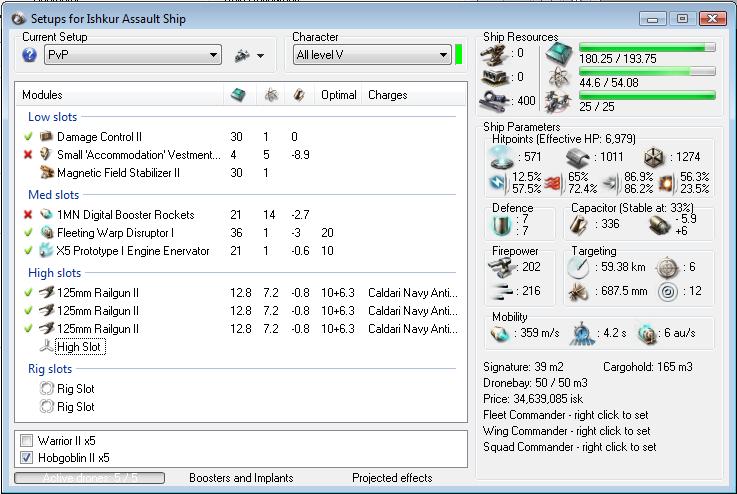Screen dimensions: 737x494
Task: Collapse the Low slots group
Action: tap(52, 117)
